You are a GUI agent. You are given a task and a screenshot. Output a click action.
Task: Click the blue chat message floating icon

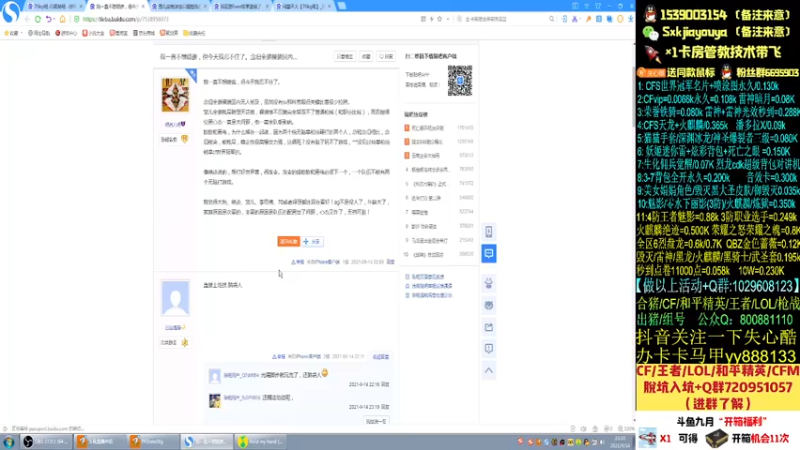pyautogui.click(x=489, y=254)
